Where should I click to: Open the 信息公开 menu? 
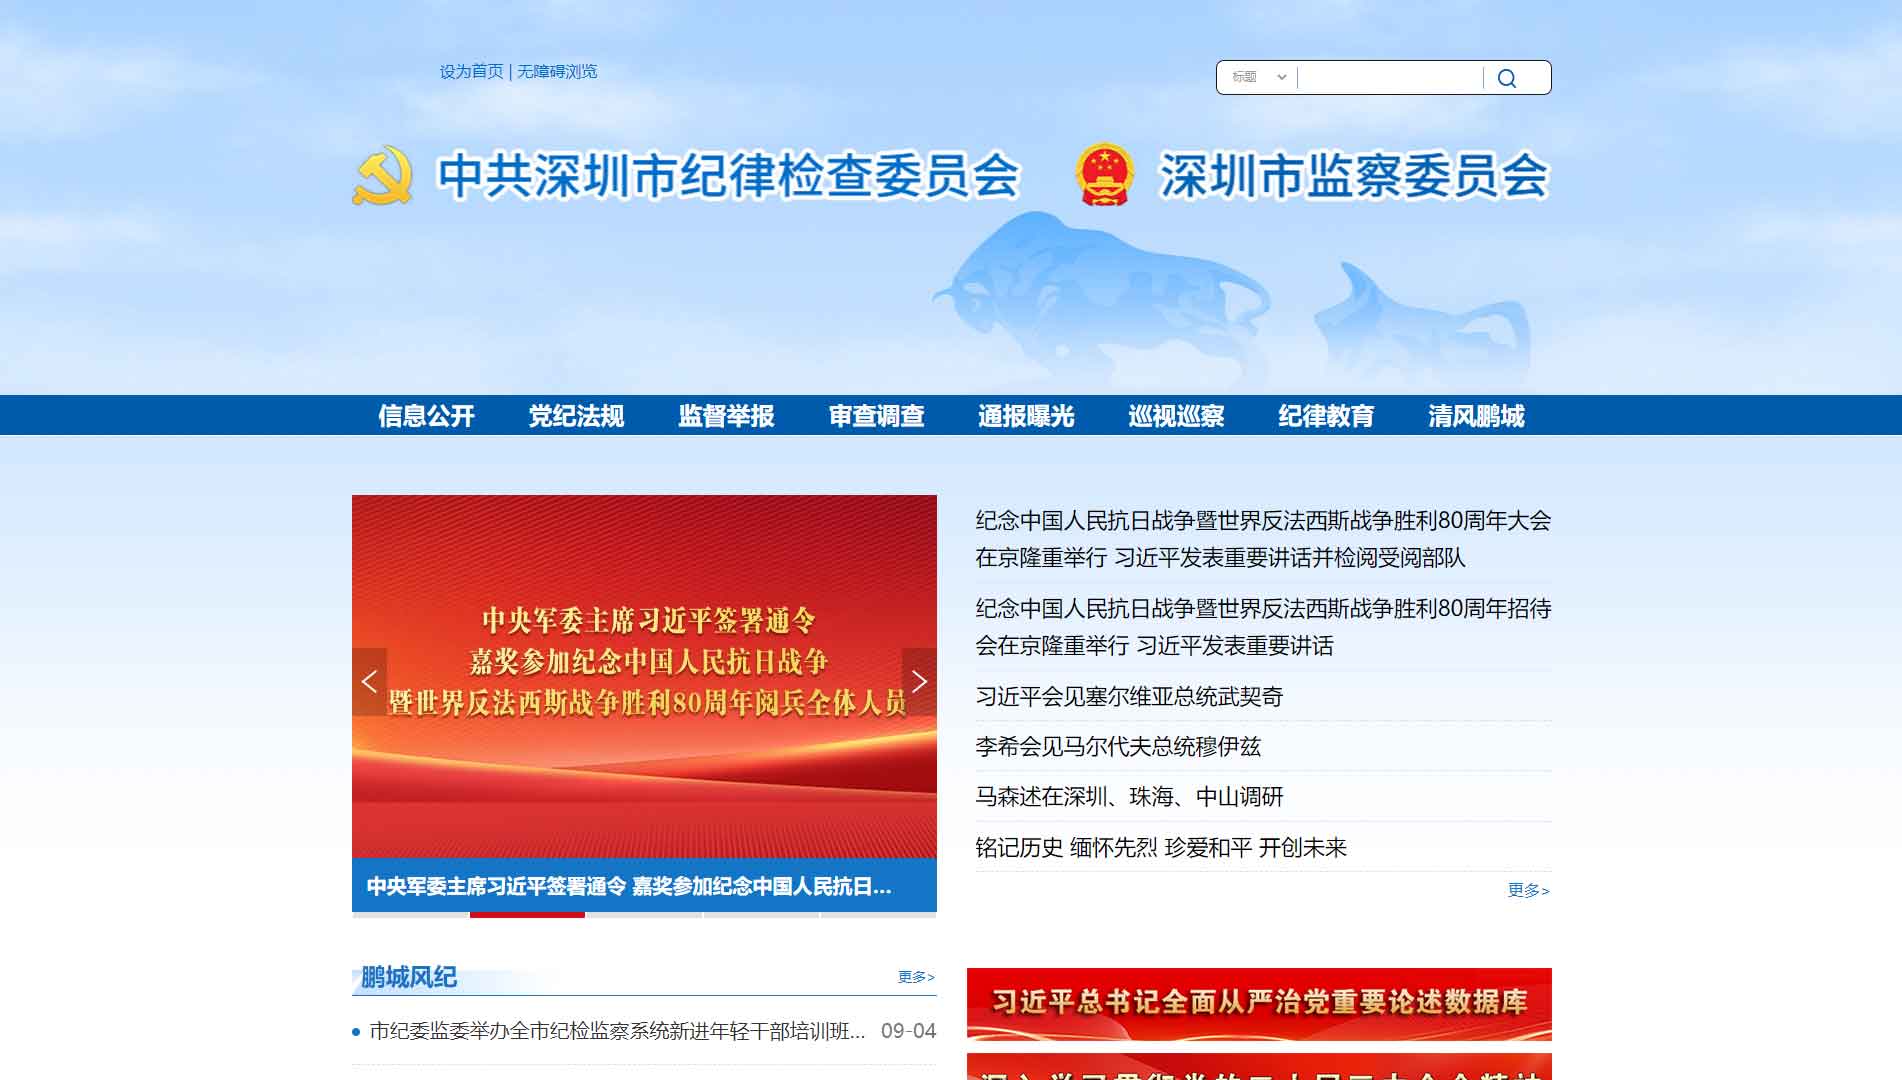click(x=426, y=416)
